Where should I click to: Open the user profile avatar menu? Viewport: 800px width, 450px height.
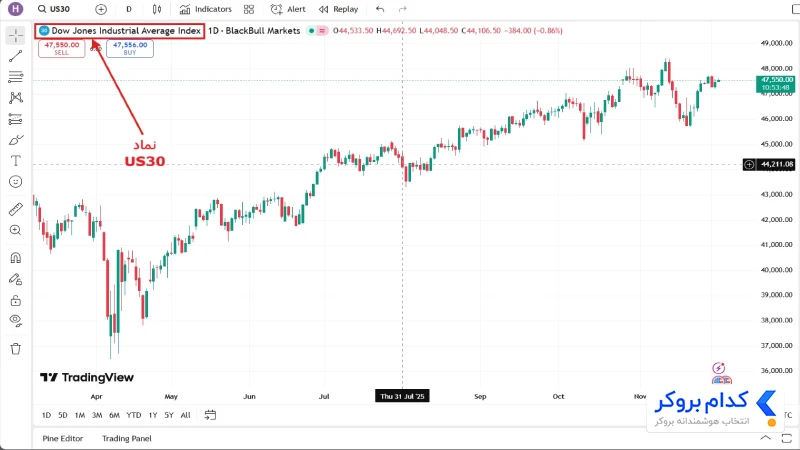[15, 9]
